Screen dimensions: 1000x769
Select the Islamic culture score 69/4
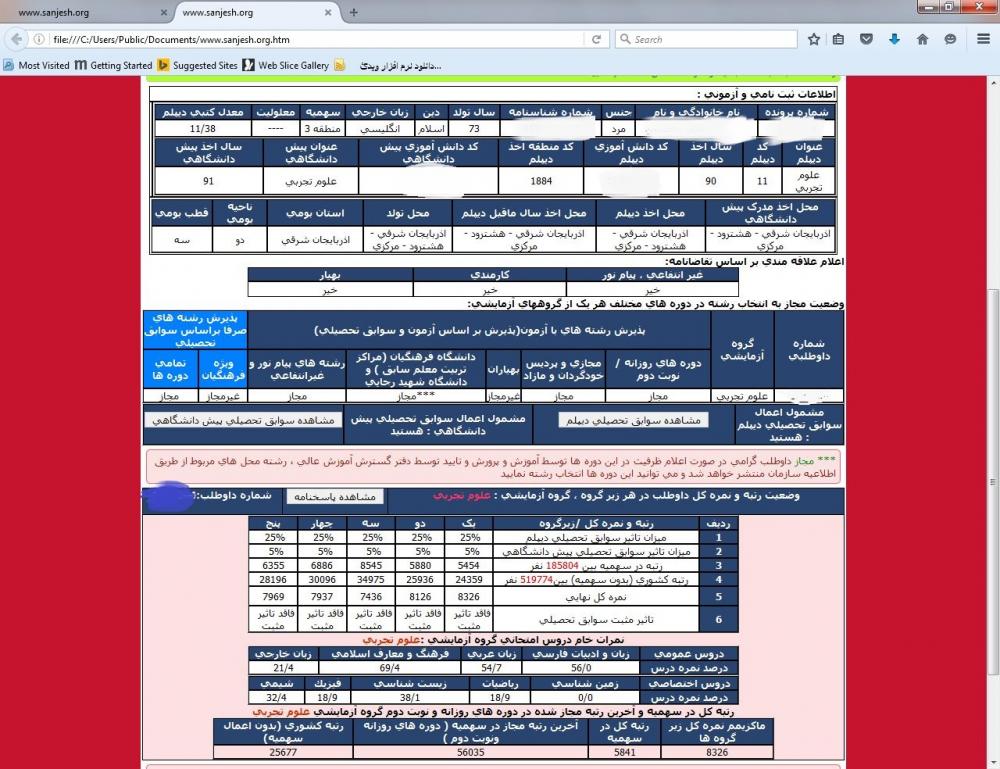pyautogui.click(x=390, y=668)
